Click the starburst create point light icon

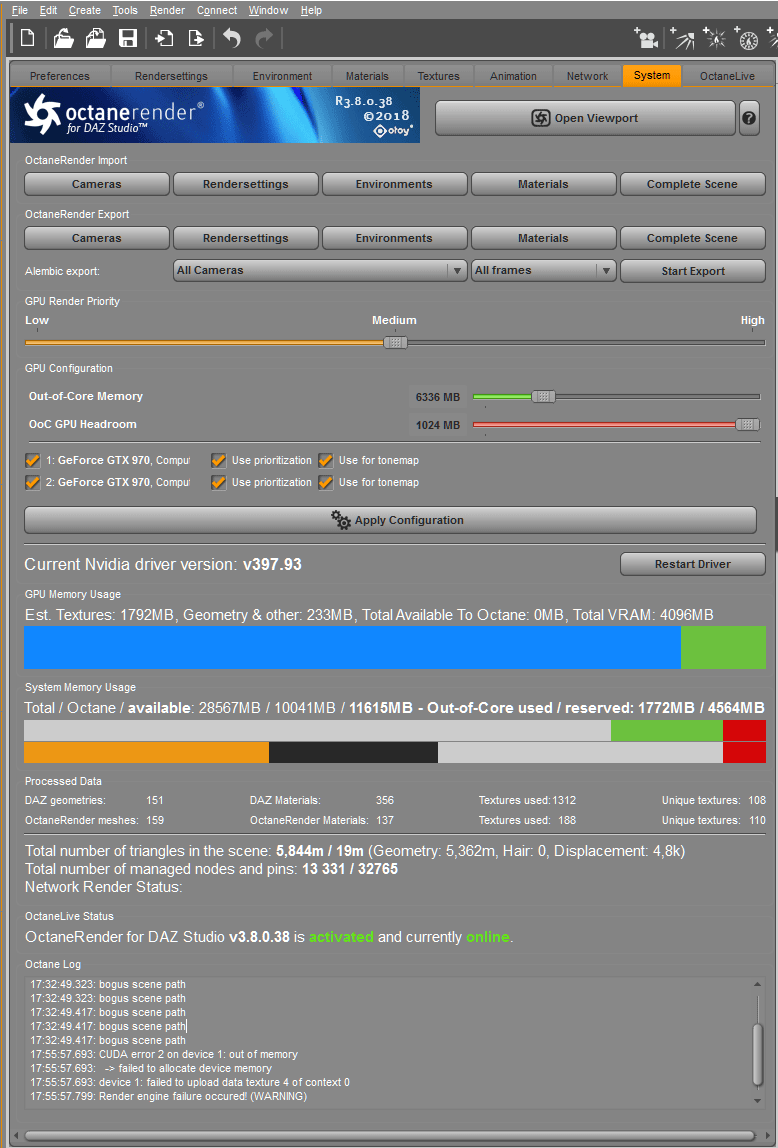(x=714, y=39)
